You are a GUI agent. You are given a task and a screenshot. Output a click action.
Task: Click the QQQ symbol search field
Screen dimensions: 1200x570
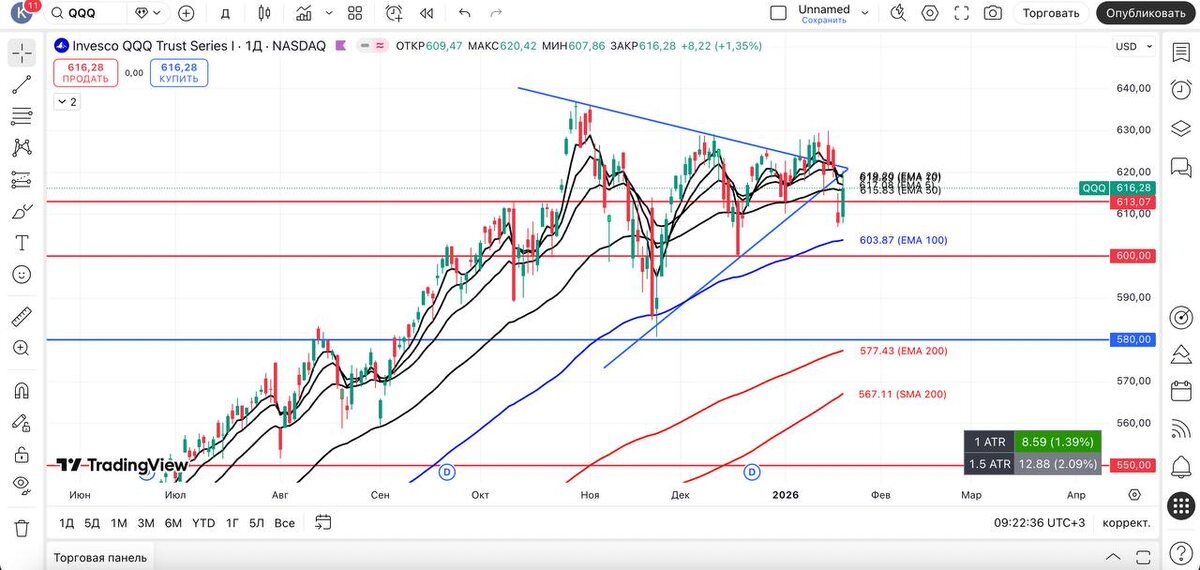click(87, 13)
